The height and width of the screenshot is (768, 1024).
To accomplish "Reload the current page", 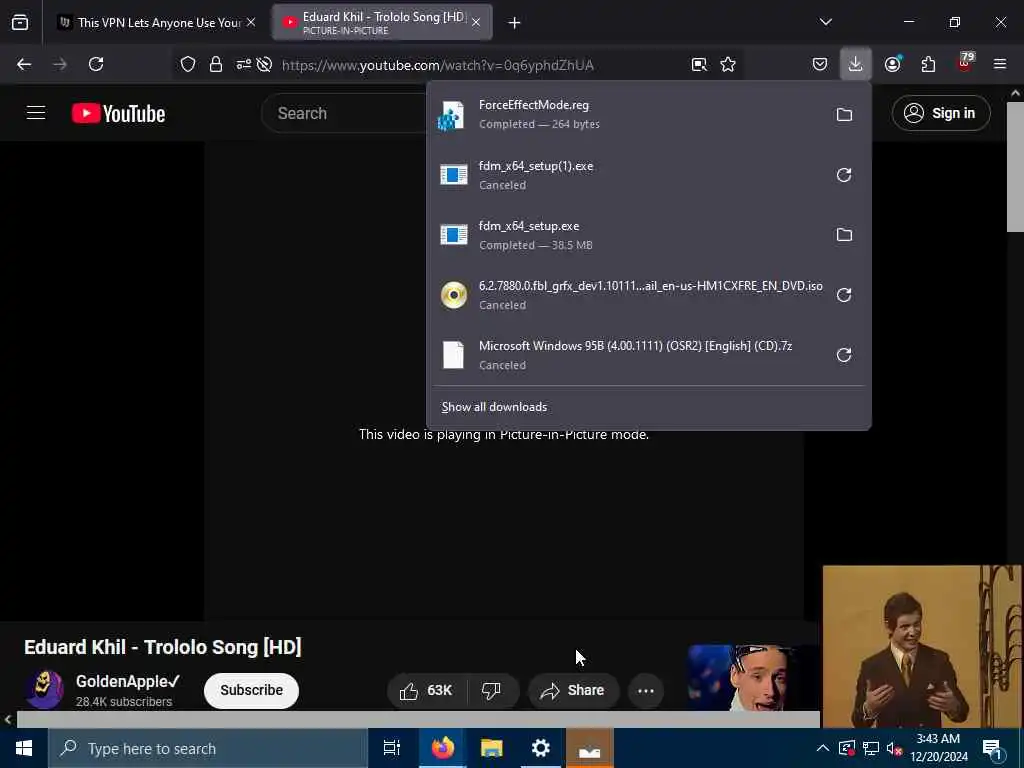I will click(96, 65).
